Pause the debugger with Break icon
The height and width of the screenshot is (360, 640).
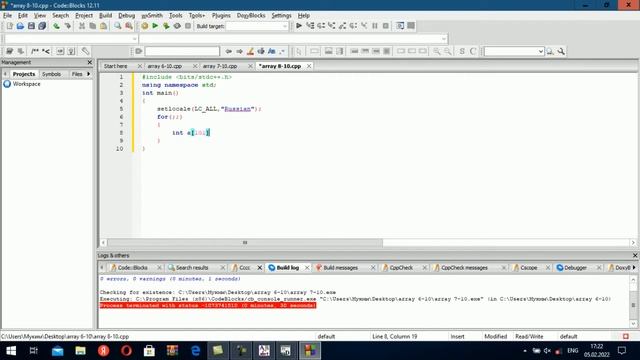coord(375,26)
